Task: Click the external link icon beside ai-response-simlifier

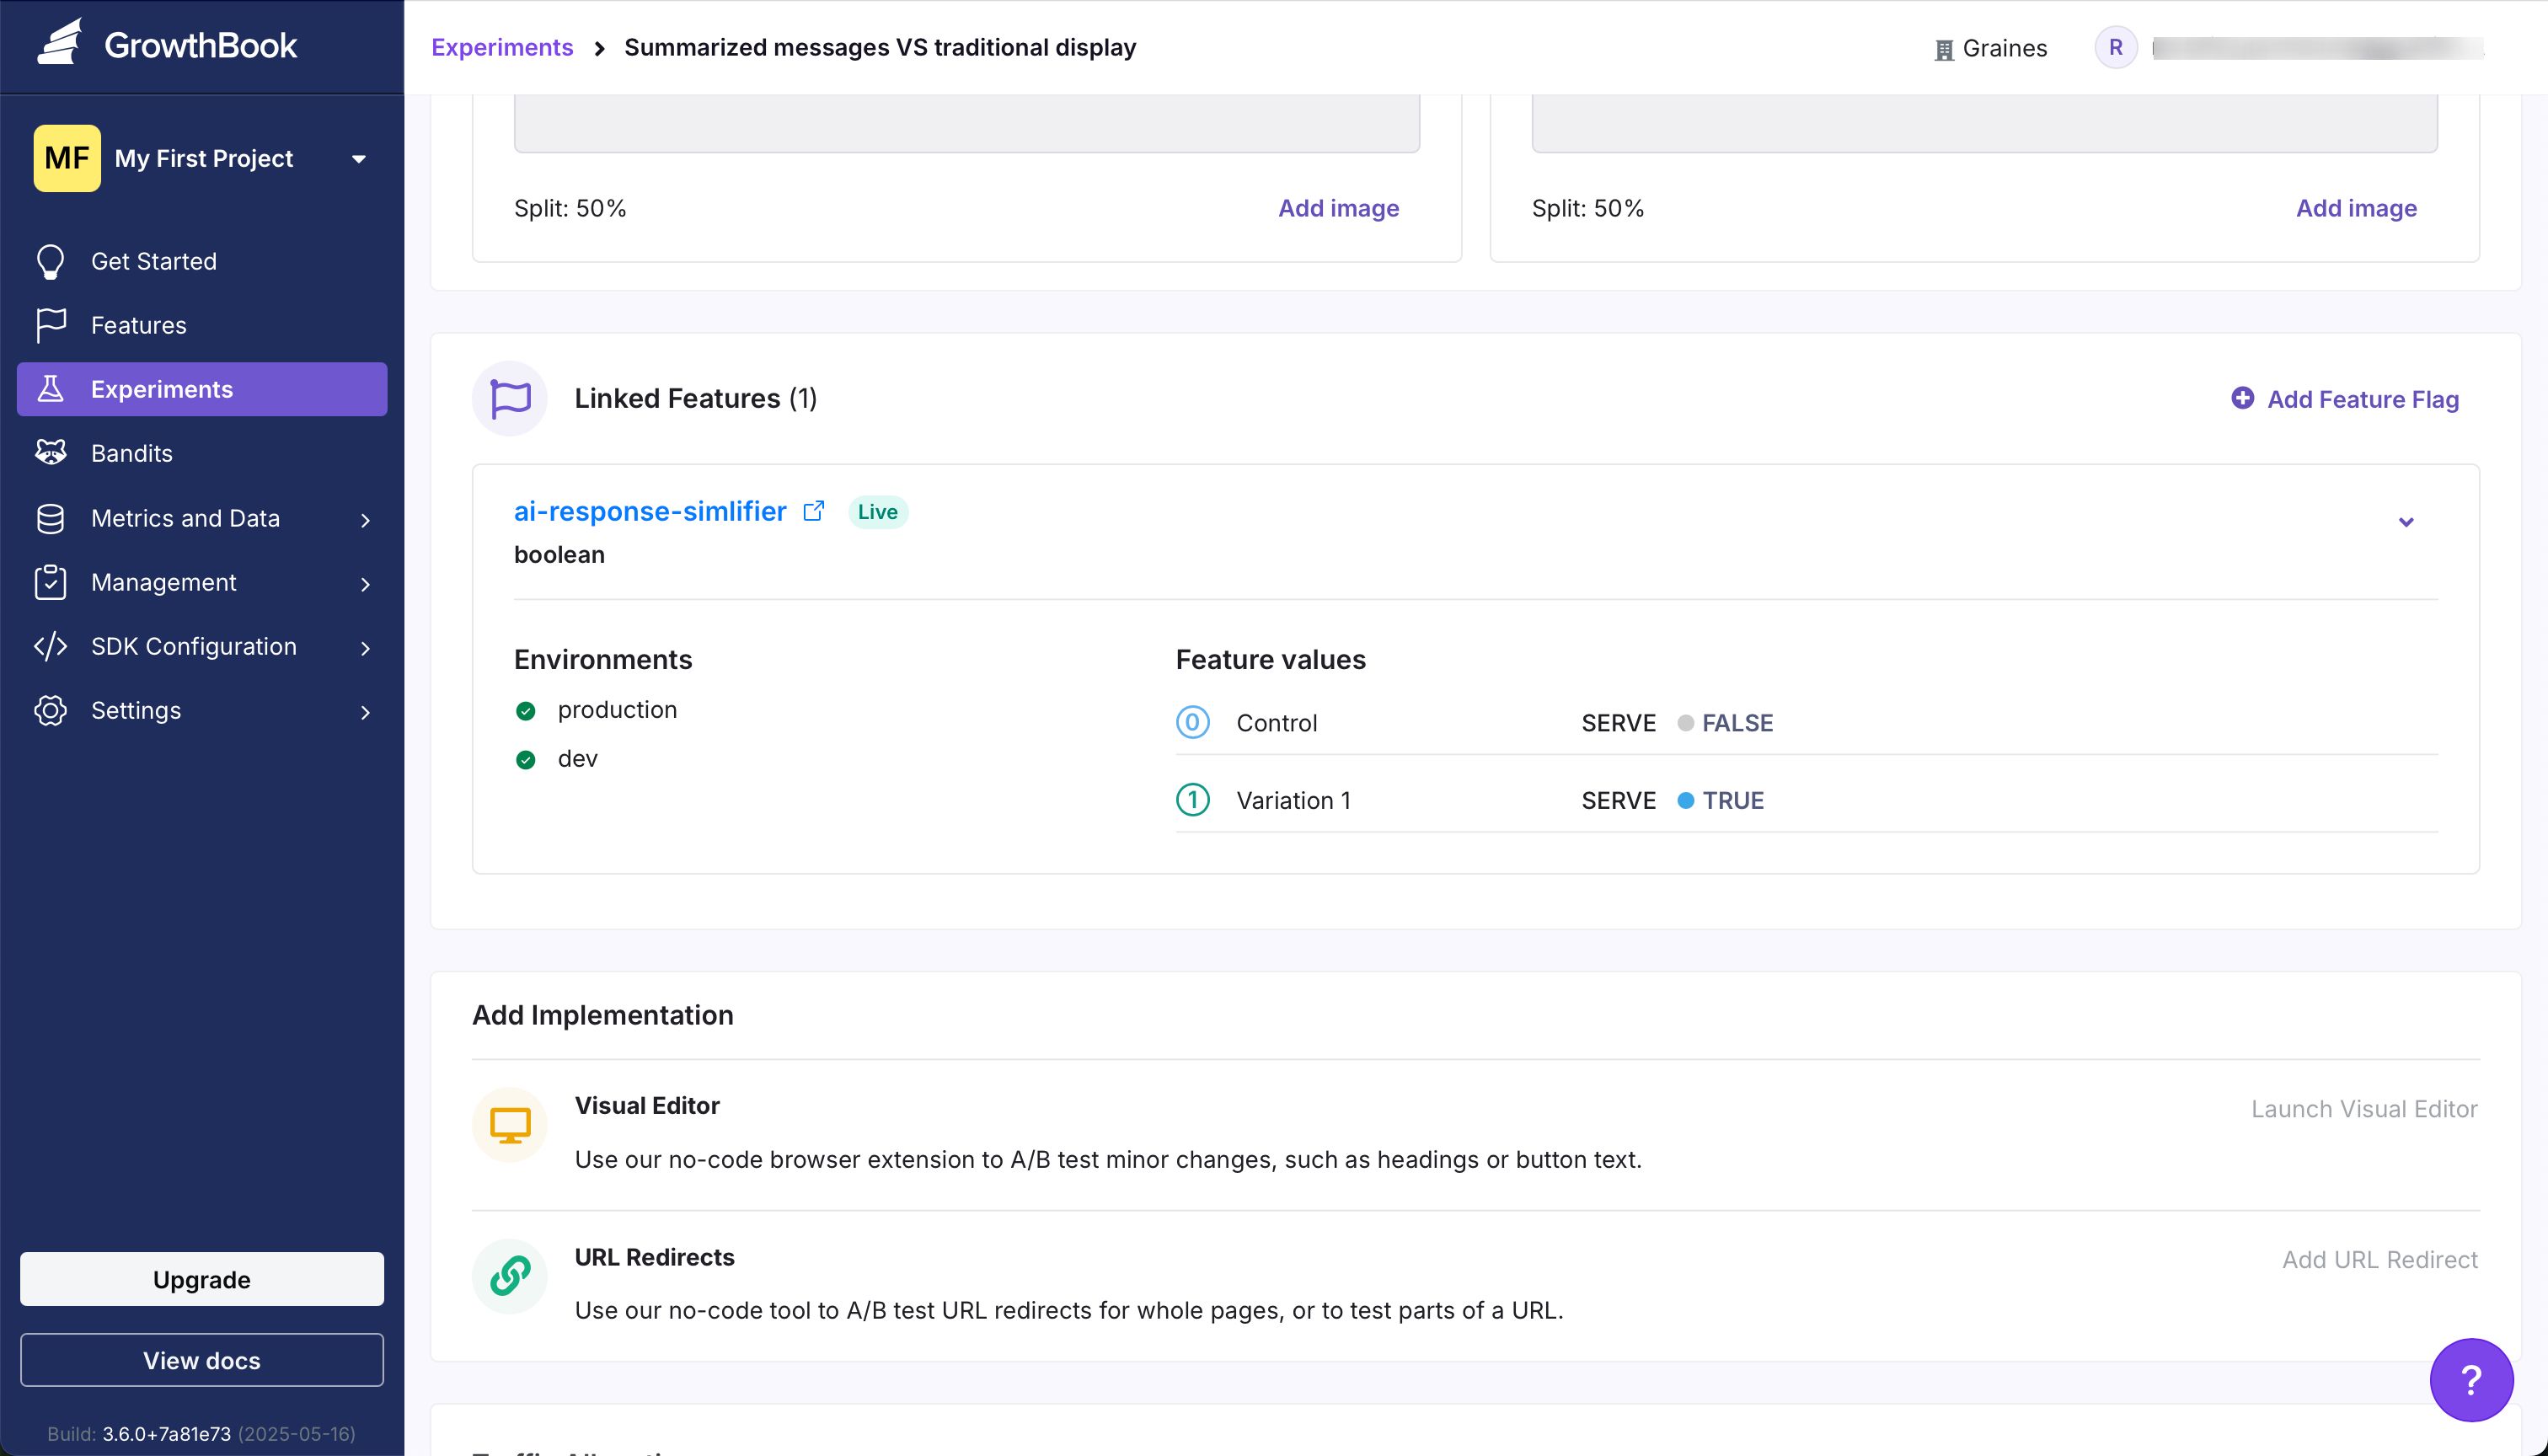Action: 814,511
